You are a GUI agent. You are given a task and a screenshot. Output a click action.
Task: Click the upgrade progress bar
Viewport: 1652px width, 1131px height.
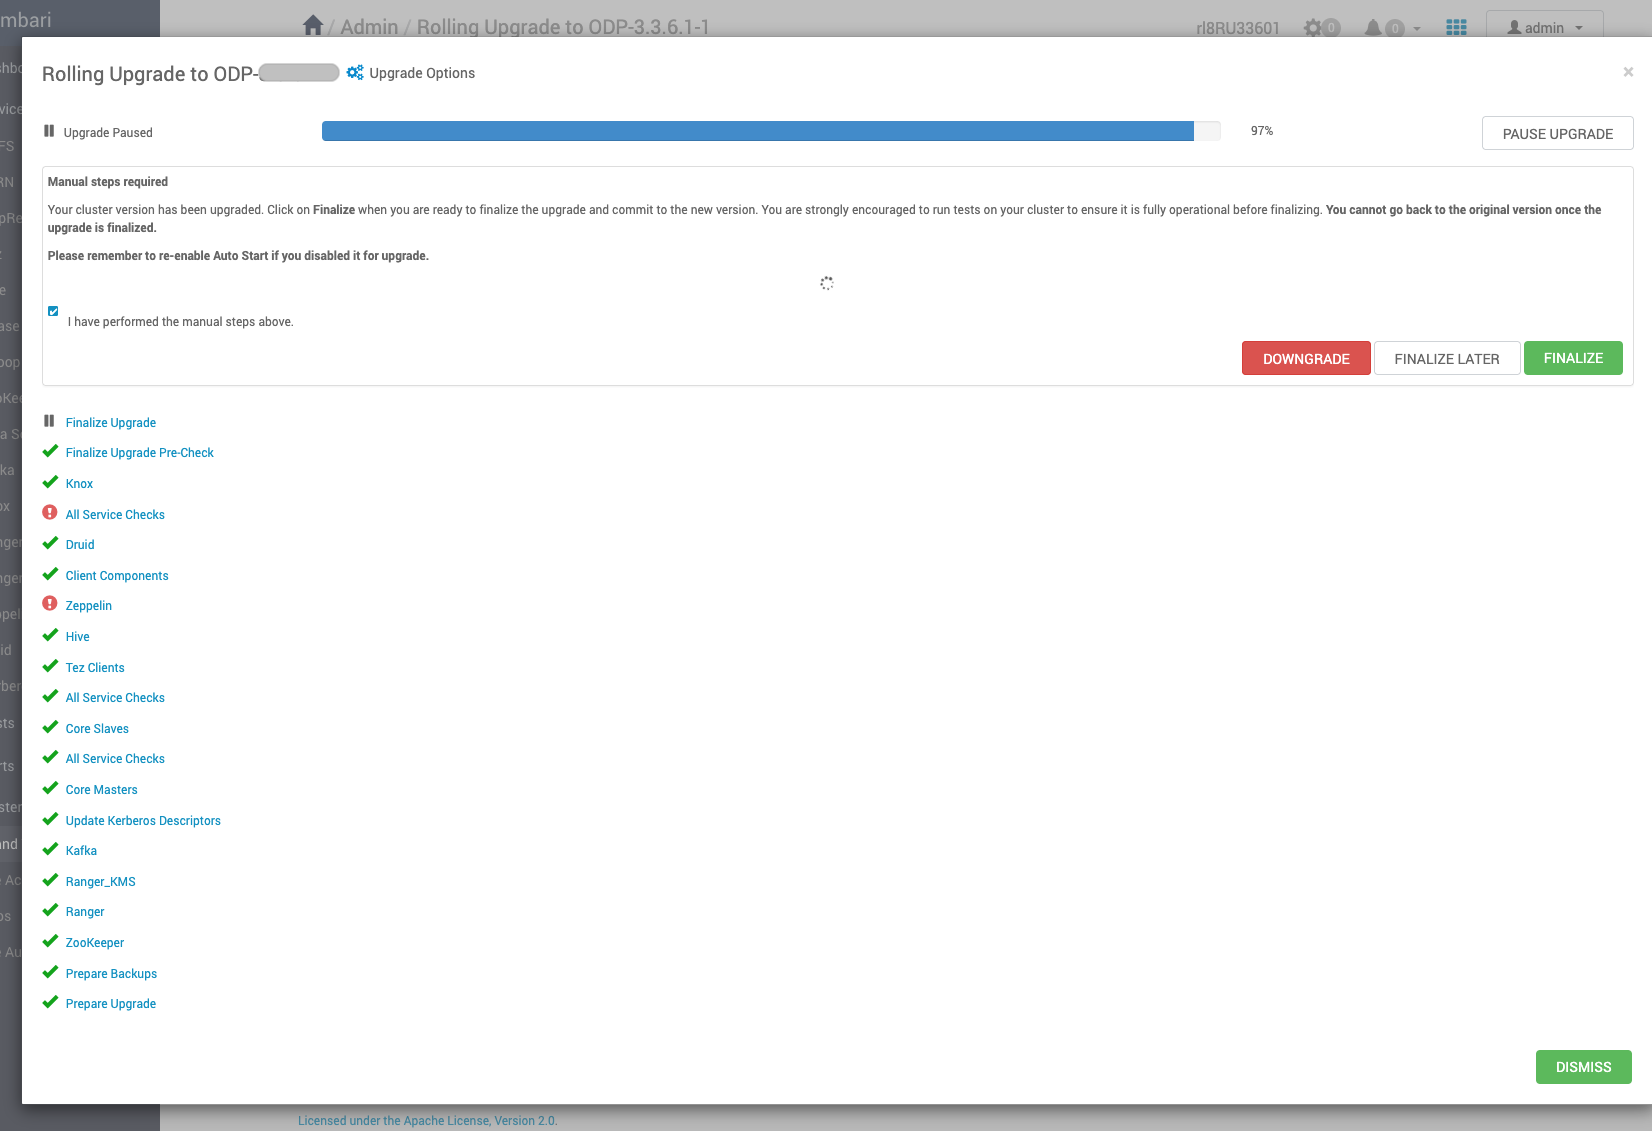(771, 131)
